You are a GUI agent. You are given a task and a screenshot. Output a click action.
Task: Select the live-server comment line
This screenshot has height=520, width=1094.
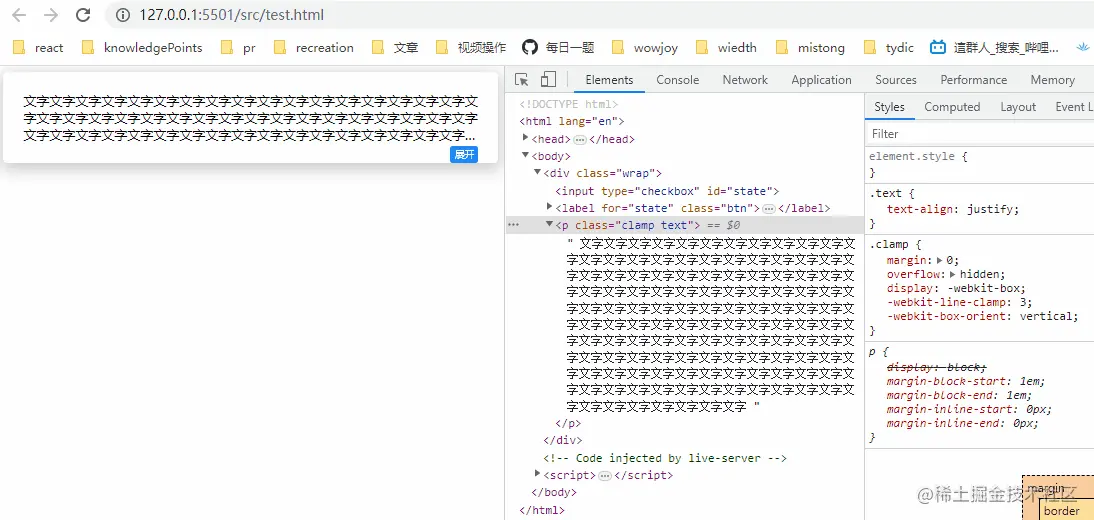pyautogui.click(x=665, y=458)
